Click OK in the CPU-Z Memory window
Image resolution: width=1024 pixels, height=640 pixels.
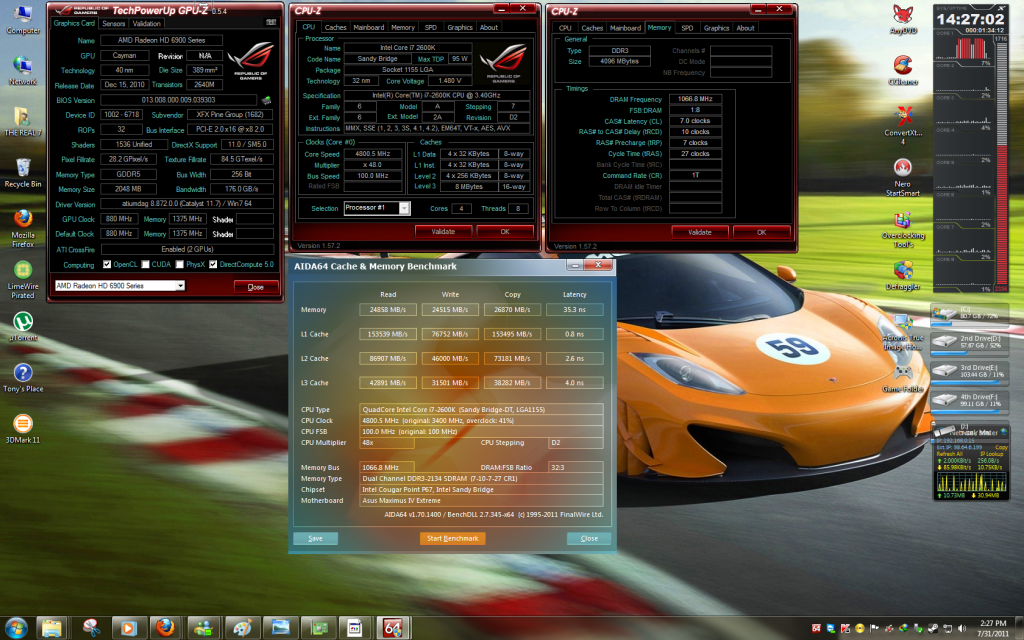click(761, 232)
